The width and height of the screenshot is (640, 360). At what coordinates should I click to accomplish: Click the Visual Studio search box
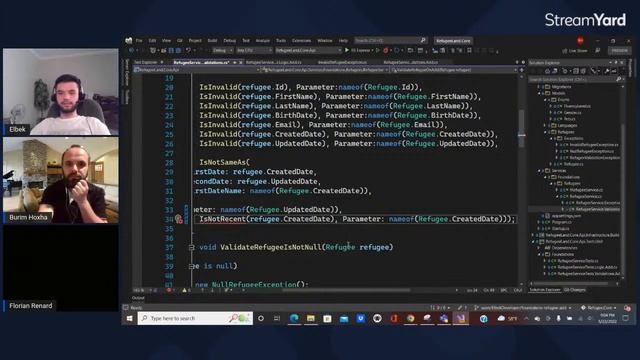(x=390, y=40)
